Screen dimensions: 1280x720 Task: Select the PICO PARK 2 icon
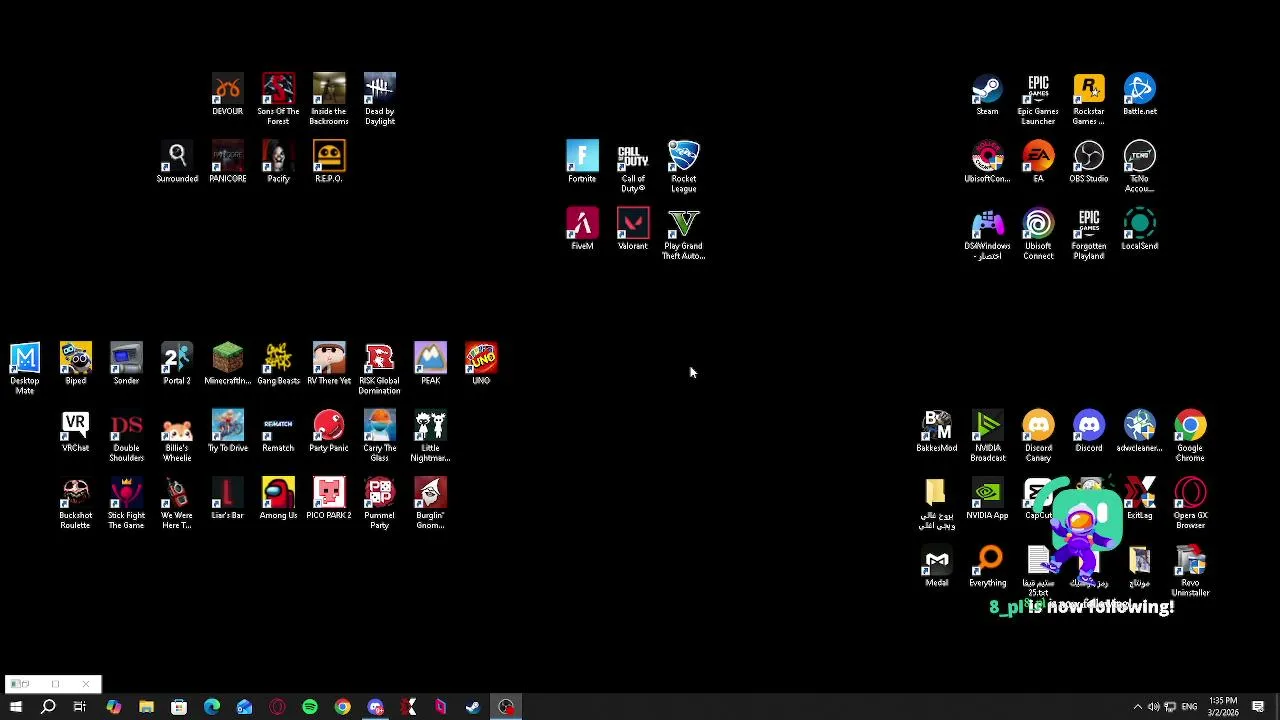tap(329, 499)
